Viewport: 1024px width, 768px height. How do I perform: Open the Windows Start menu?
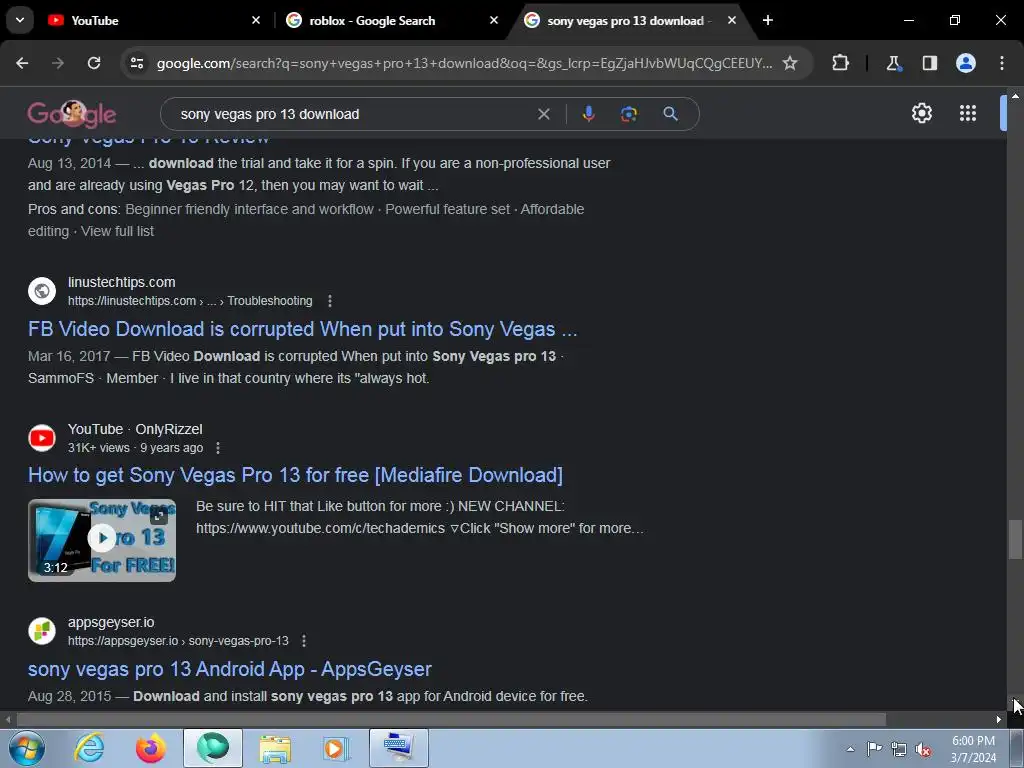(x=27, y=748)
